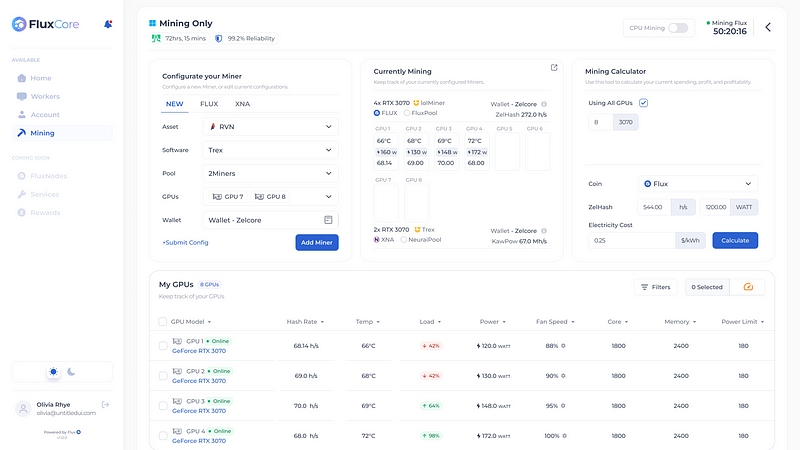Click the orange overclock gauge icon
Image resolution: width=800 pixels, height=450 pixels.
tap(748, 287)
